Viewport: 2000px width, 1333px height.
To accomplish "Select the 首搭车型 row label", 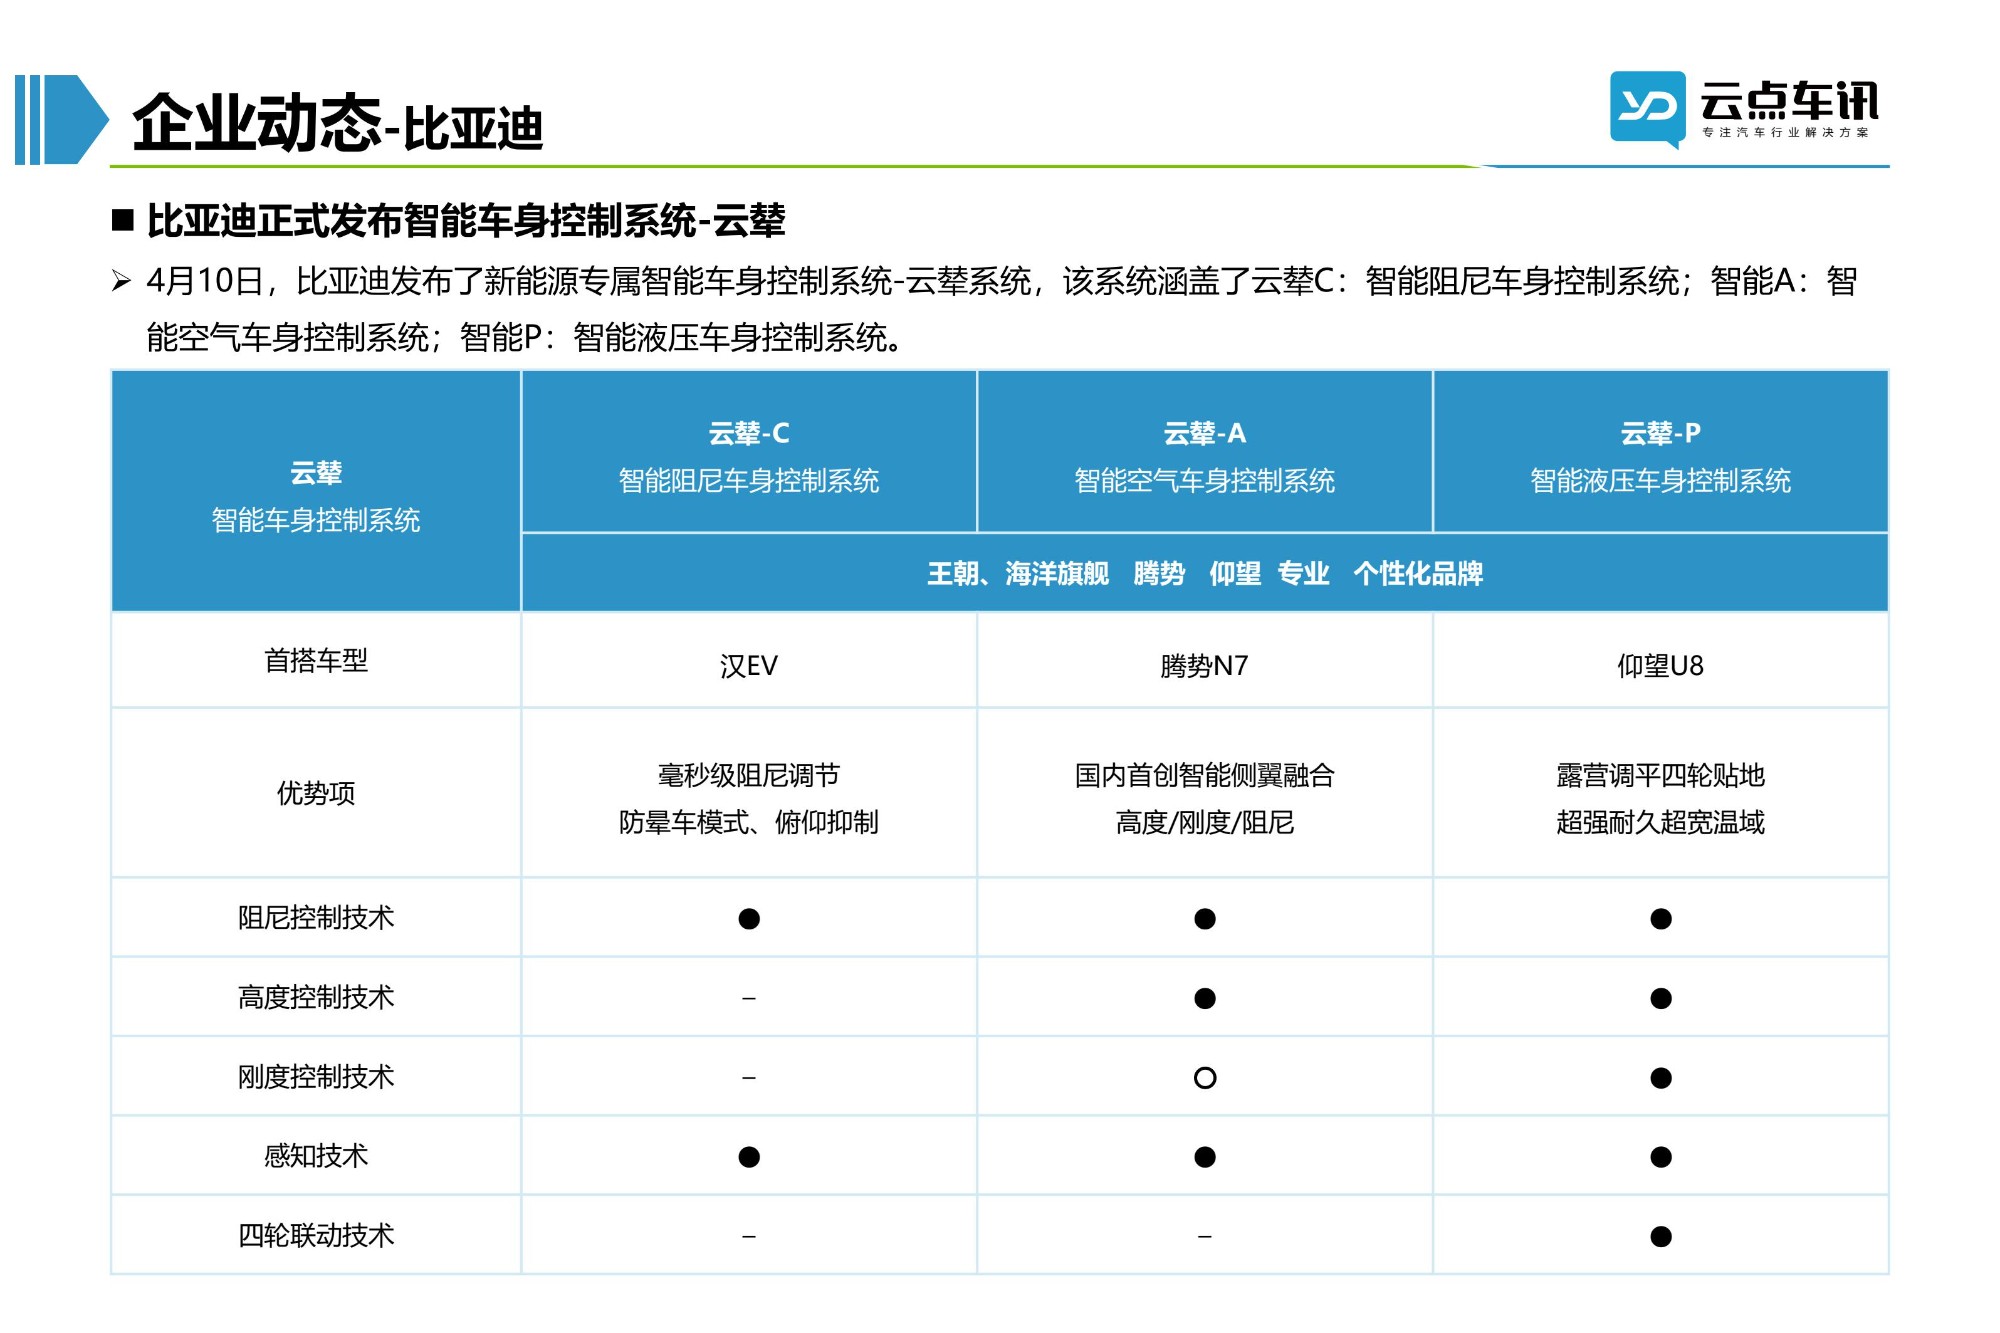I will point(316,660).
